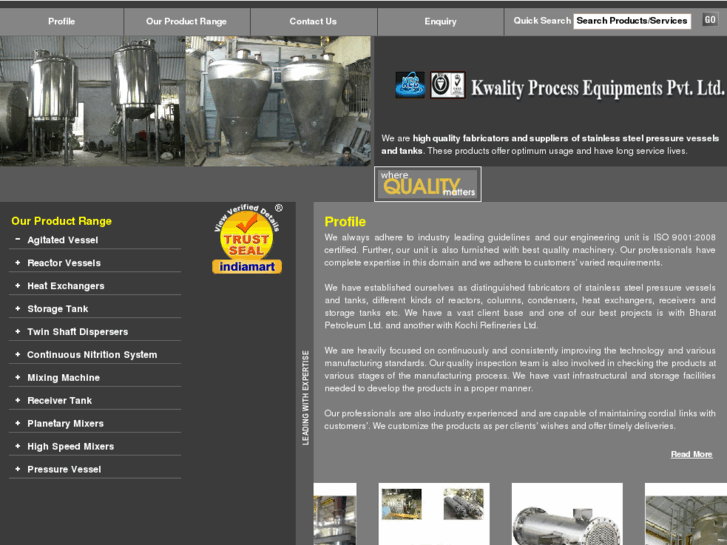Image resolution: width=727 pixels, height=545 pixels.
Task: Open the small cylindrical tubes thumbnail
Action: click(x=463, y=504)
